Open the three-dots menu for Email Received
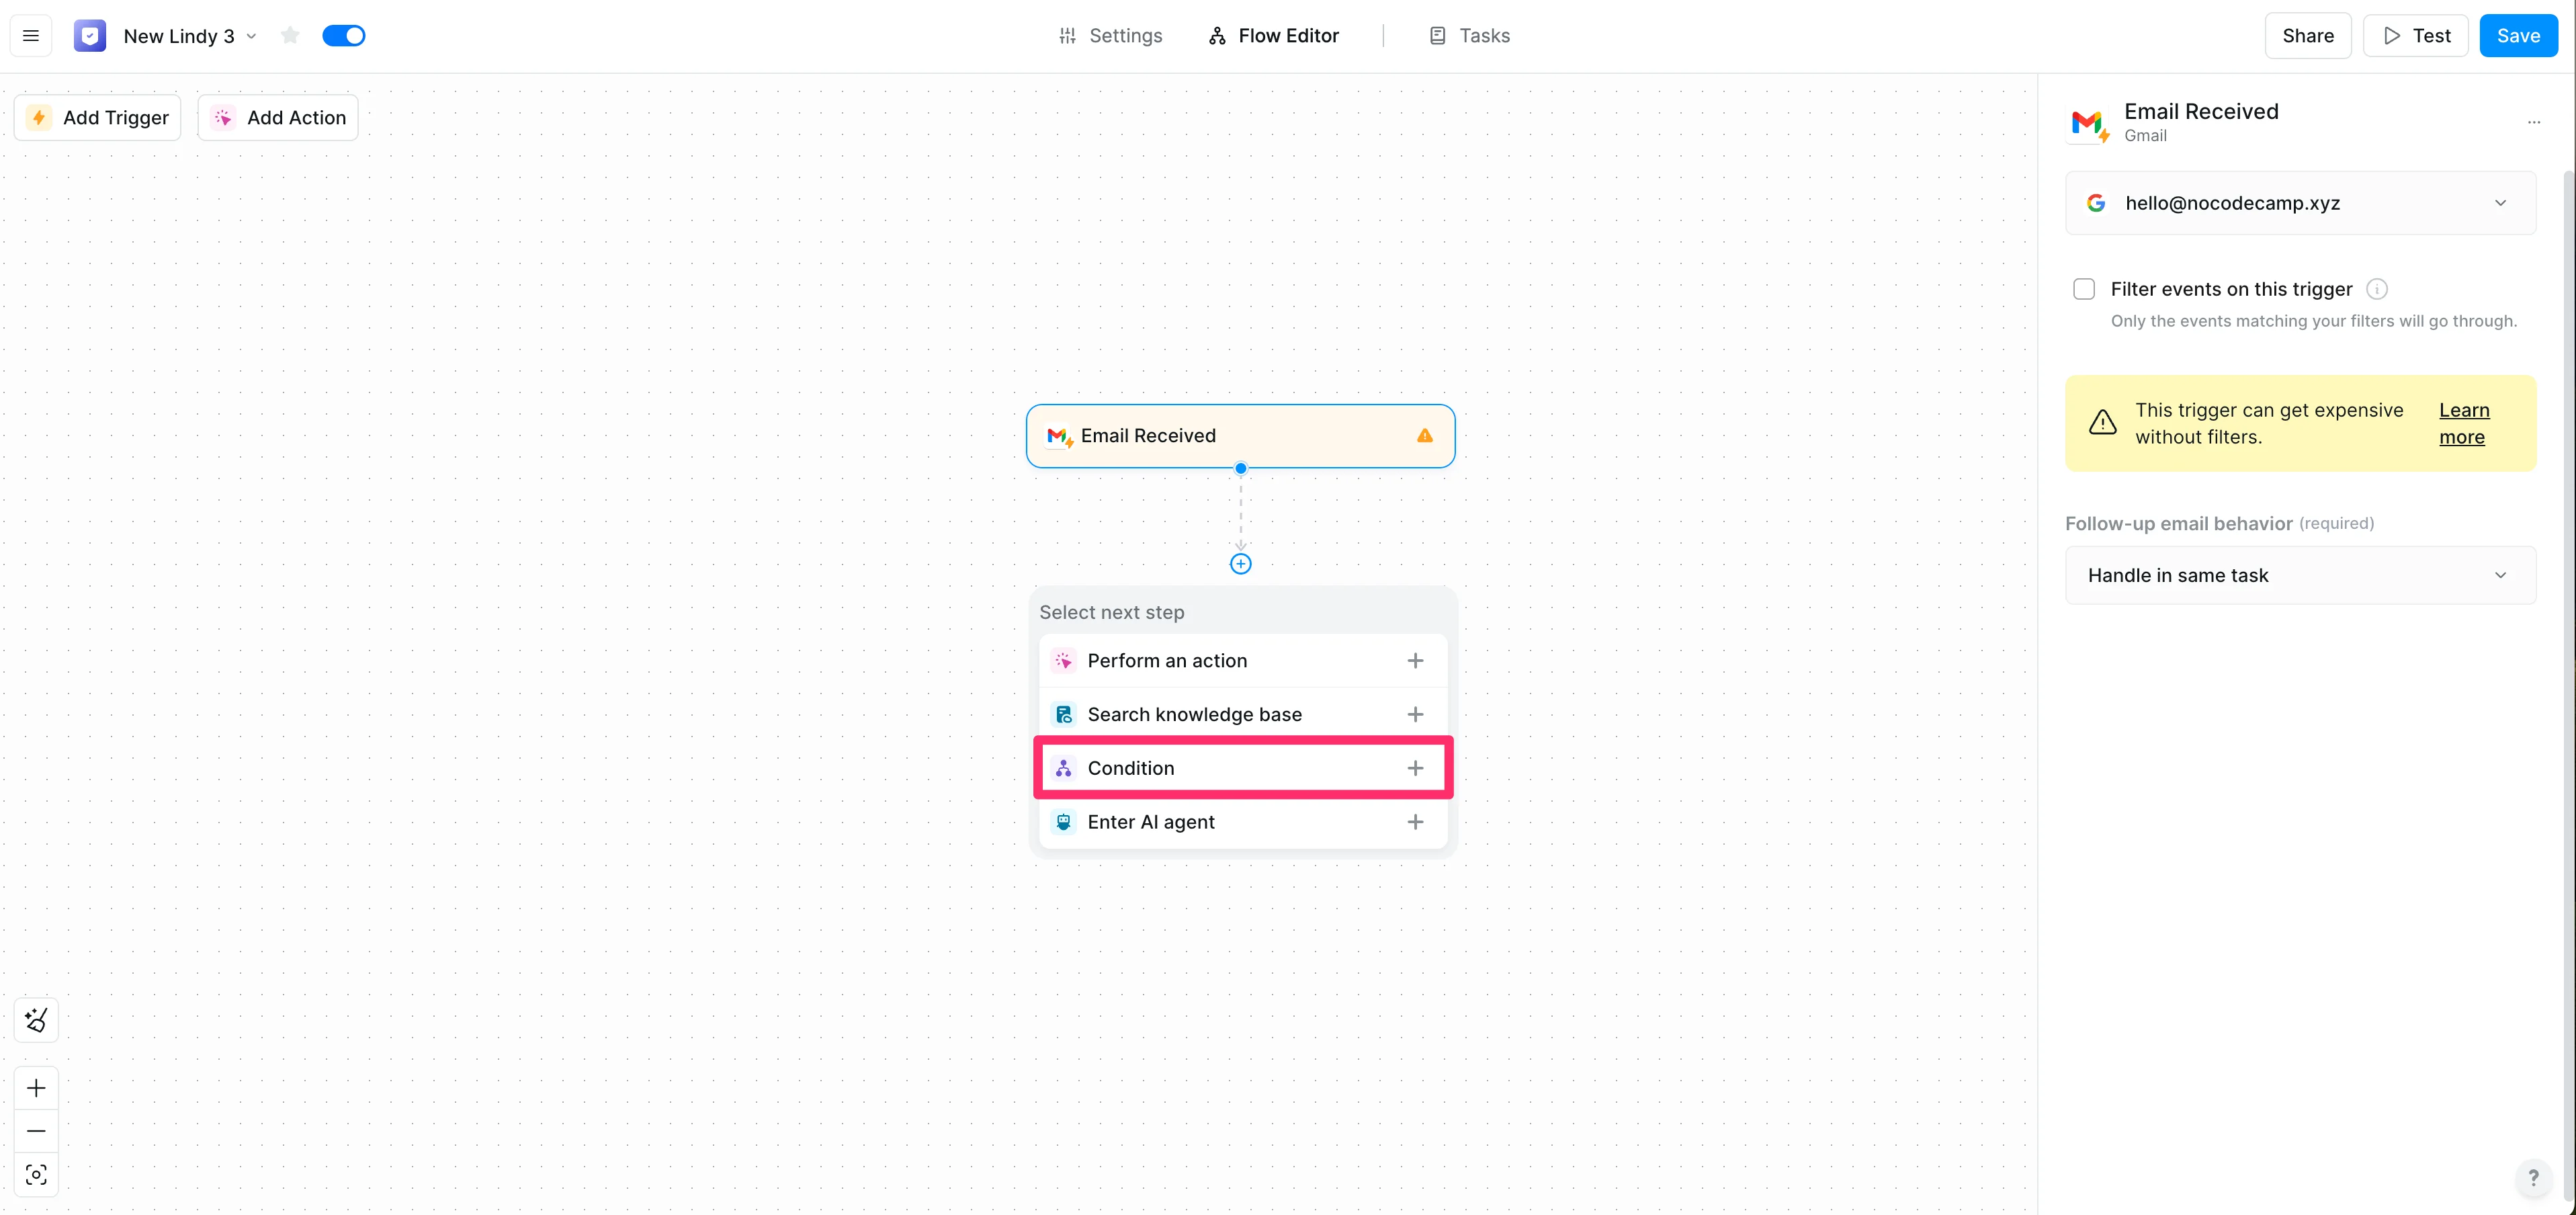The height and width of the screenshot is (1215, 2576). pos(2534,122)
